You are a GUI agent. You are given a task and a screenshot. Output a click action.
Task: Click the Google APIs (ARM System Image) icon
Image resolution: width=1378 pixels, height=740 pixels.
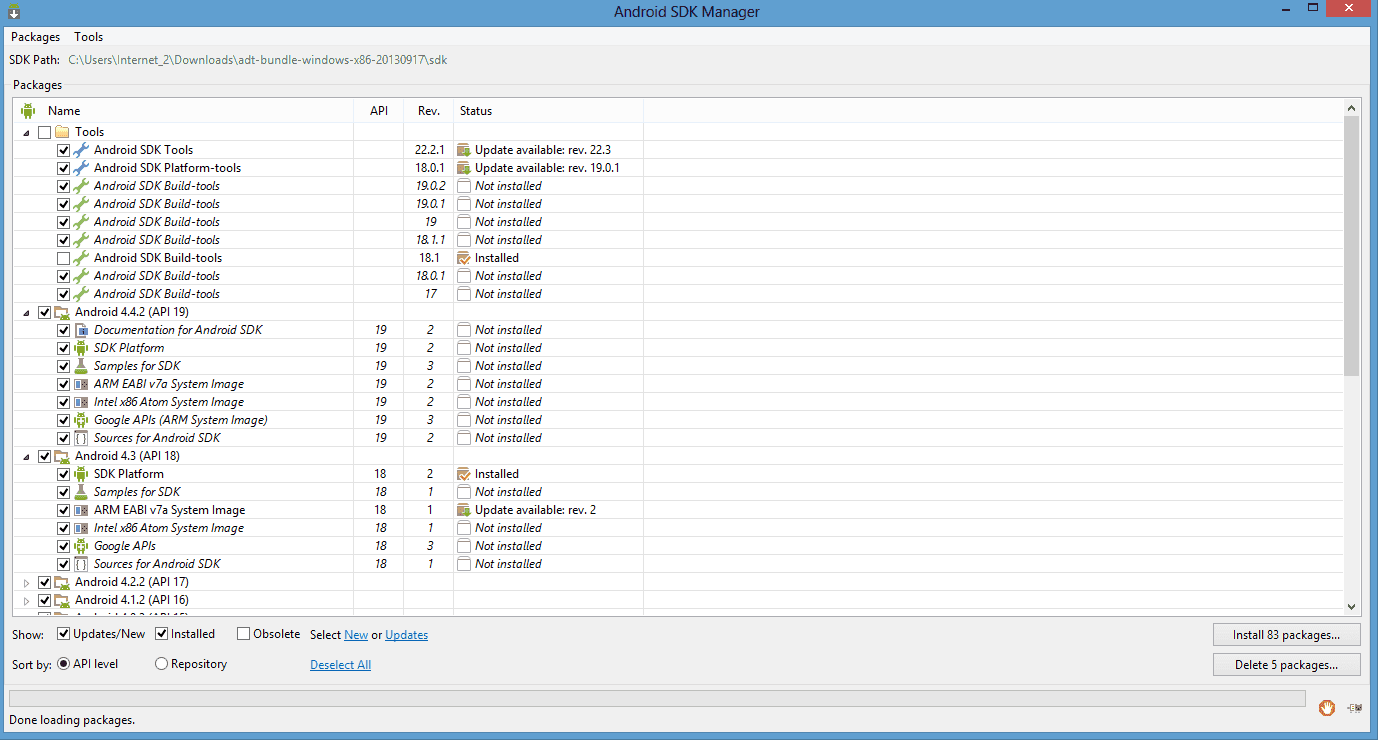82,420
